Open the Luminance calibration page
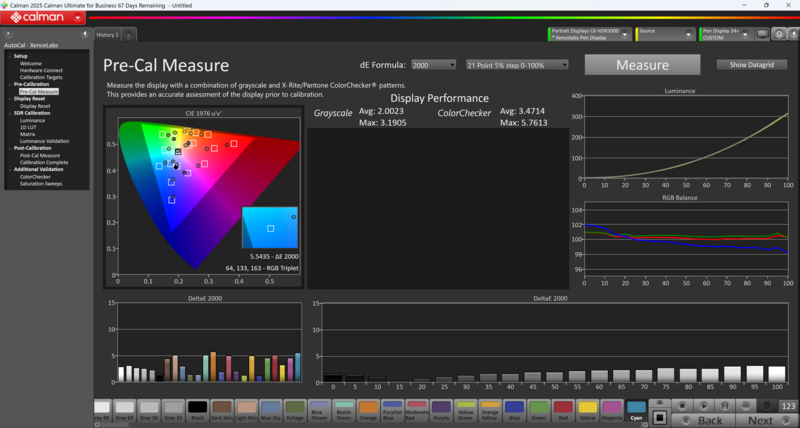 [x=32, y=120]
